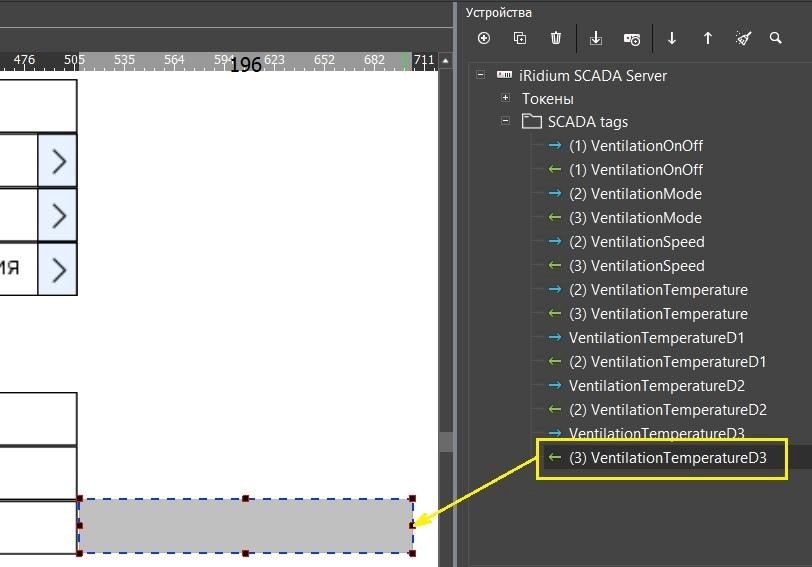Click the duplicate device icon
This screenshot has height=567, width=812.
520,38
